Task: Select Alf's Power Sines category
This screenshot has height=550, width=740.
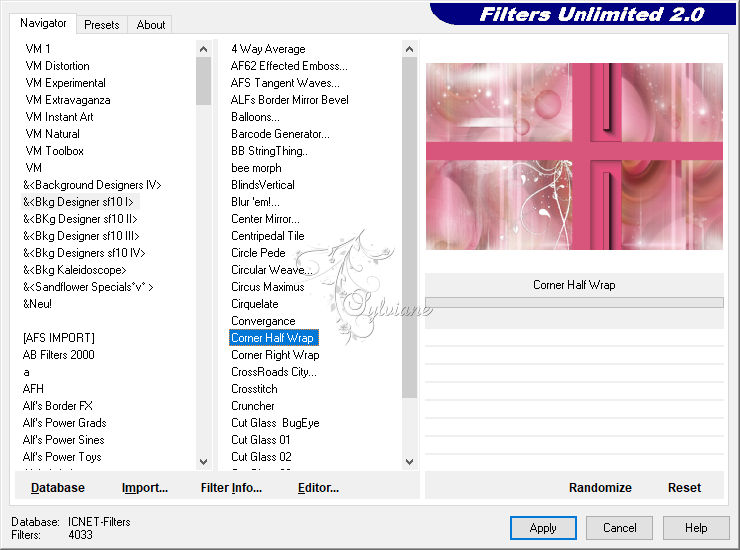Action: point(63,440)
